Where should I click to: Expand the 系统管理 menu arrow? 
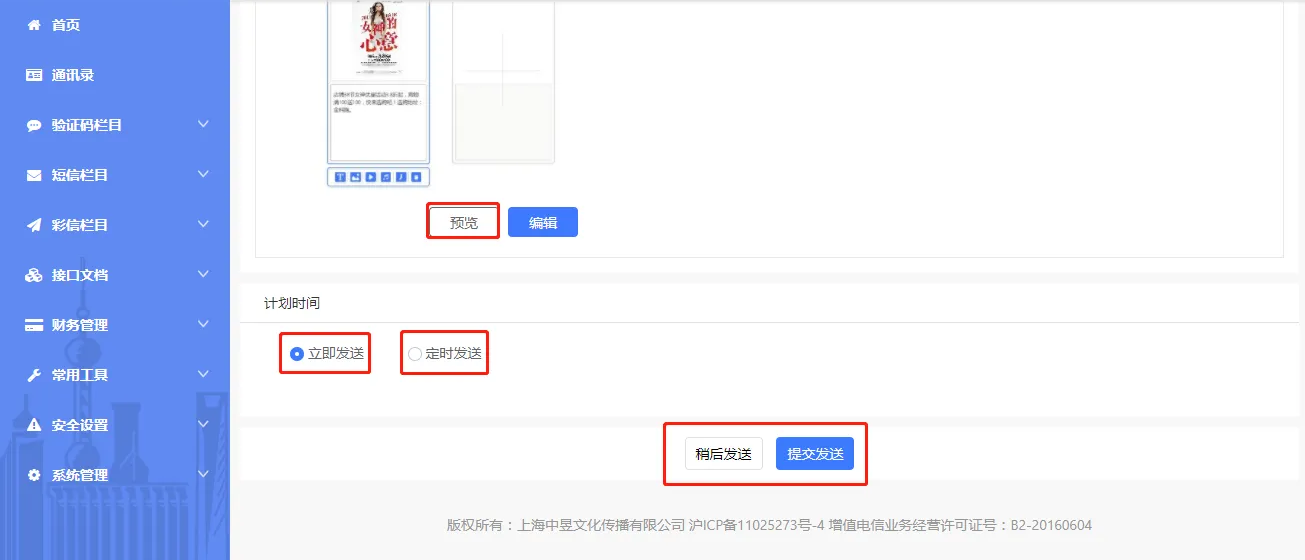203,474
